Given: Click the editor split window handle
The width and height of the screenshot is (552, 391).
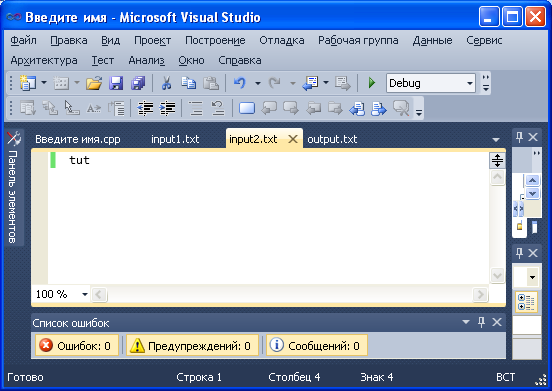Looking at the screenshot, I should point(497,160).
